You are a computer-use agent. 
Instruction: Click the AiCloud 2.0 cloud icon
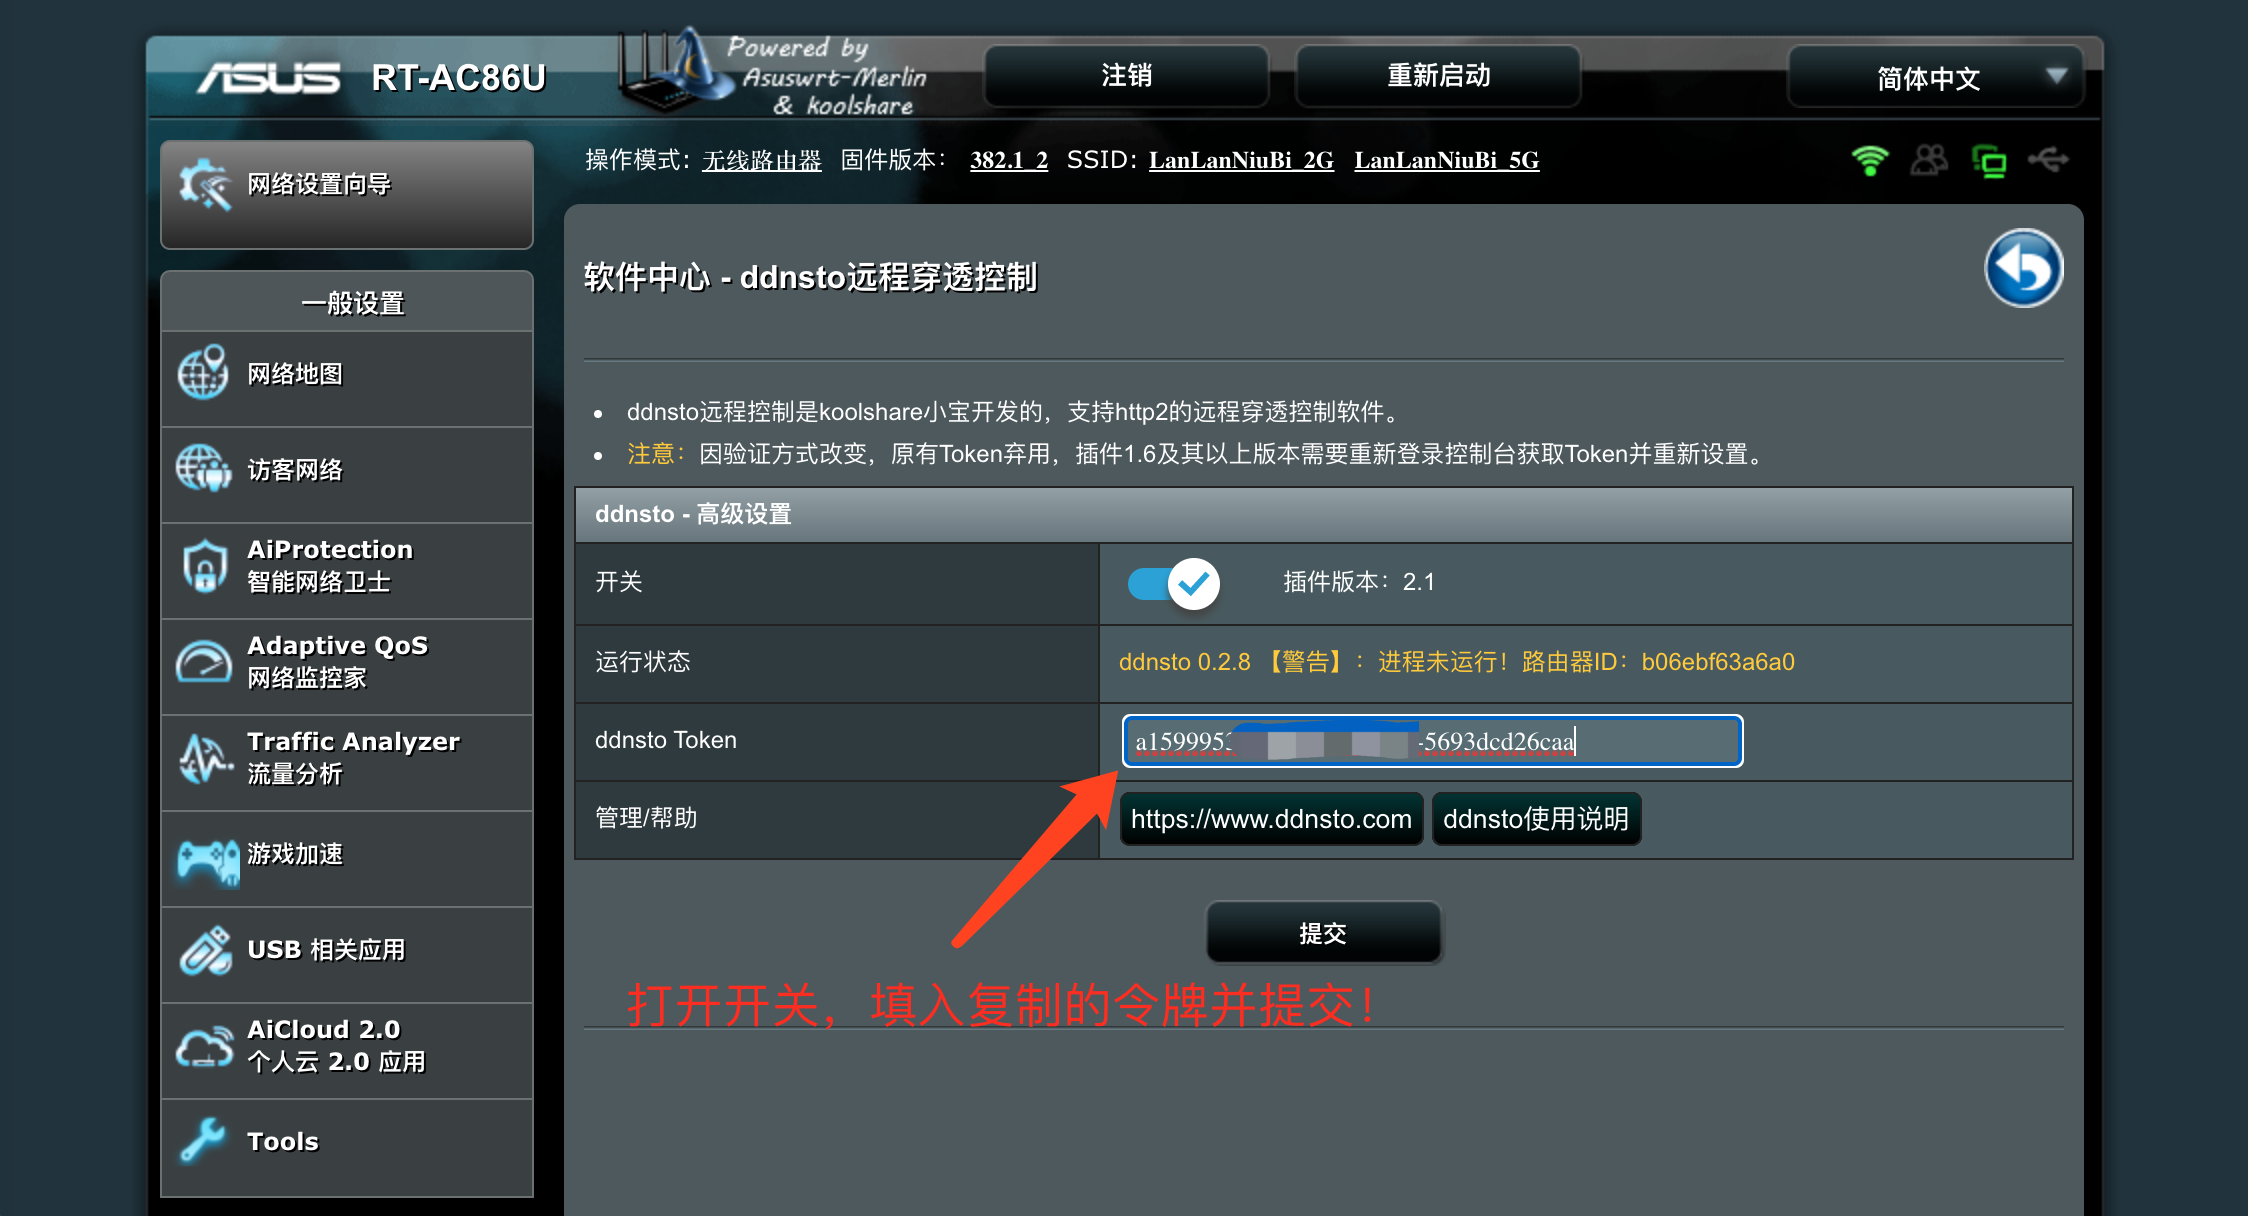[205, 1047]
